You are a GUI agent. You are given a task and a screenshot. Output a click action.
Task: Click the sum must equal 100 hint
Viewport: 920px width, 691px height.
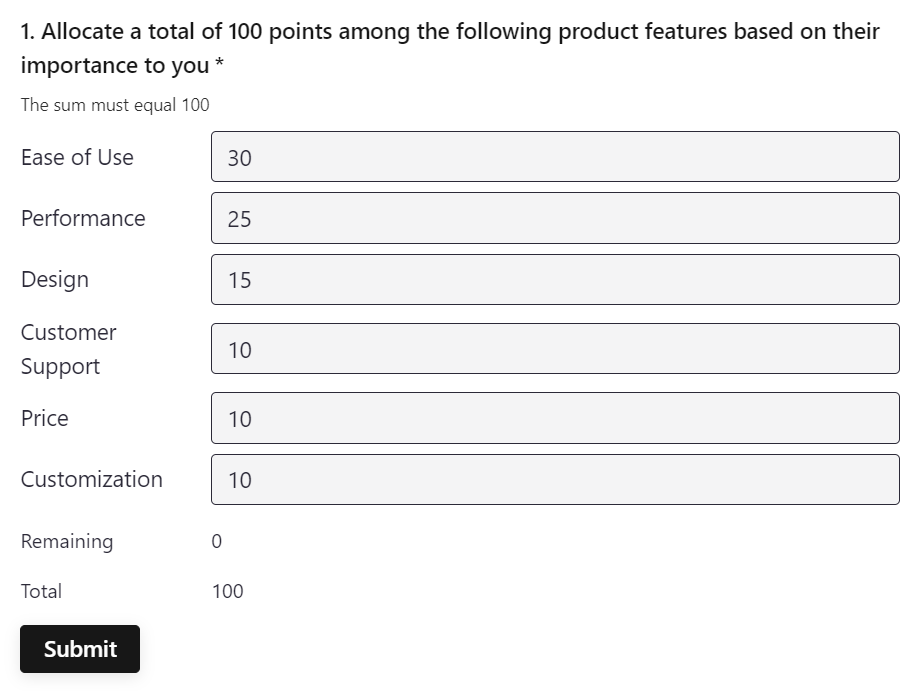coord(115,104)
